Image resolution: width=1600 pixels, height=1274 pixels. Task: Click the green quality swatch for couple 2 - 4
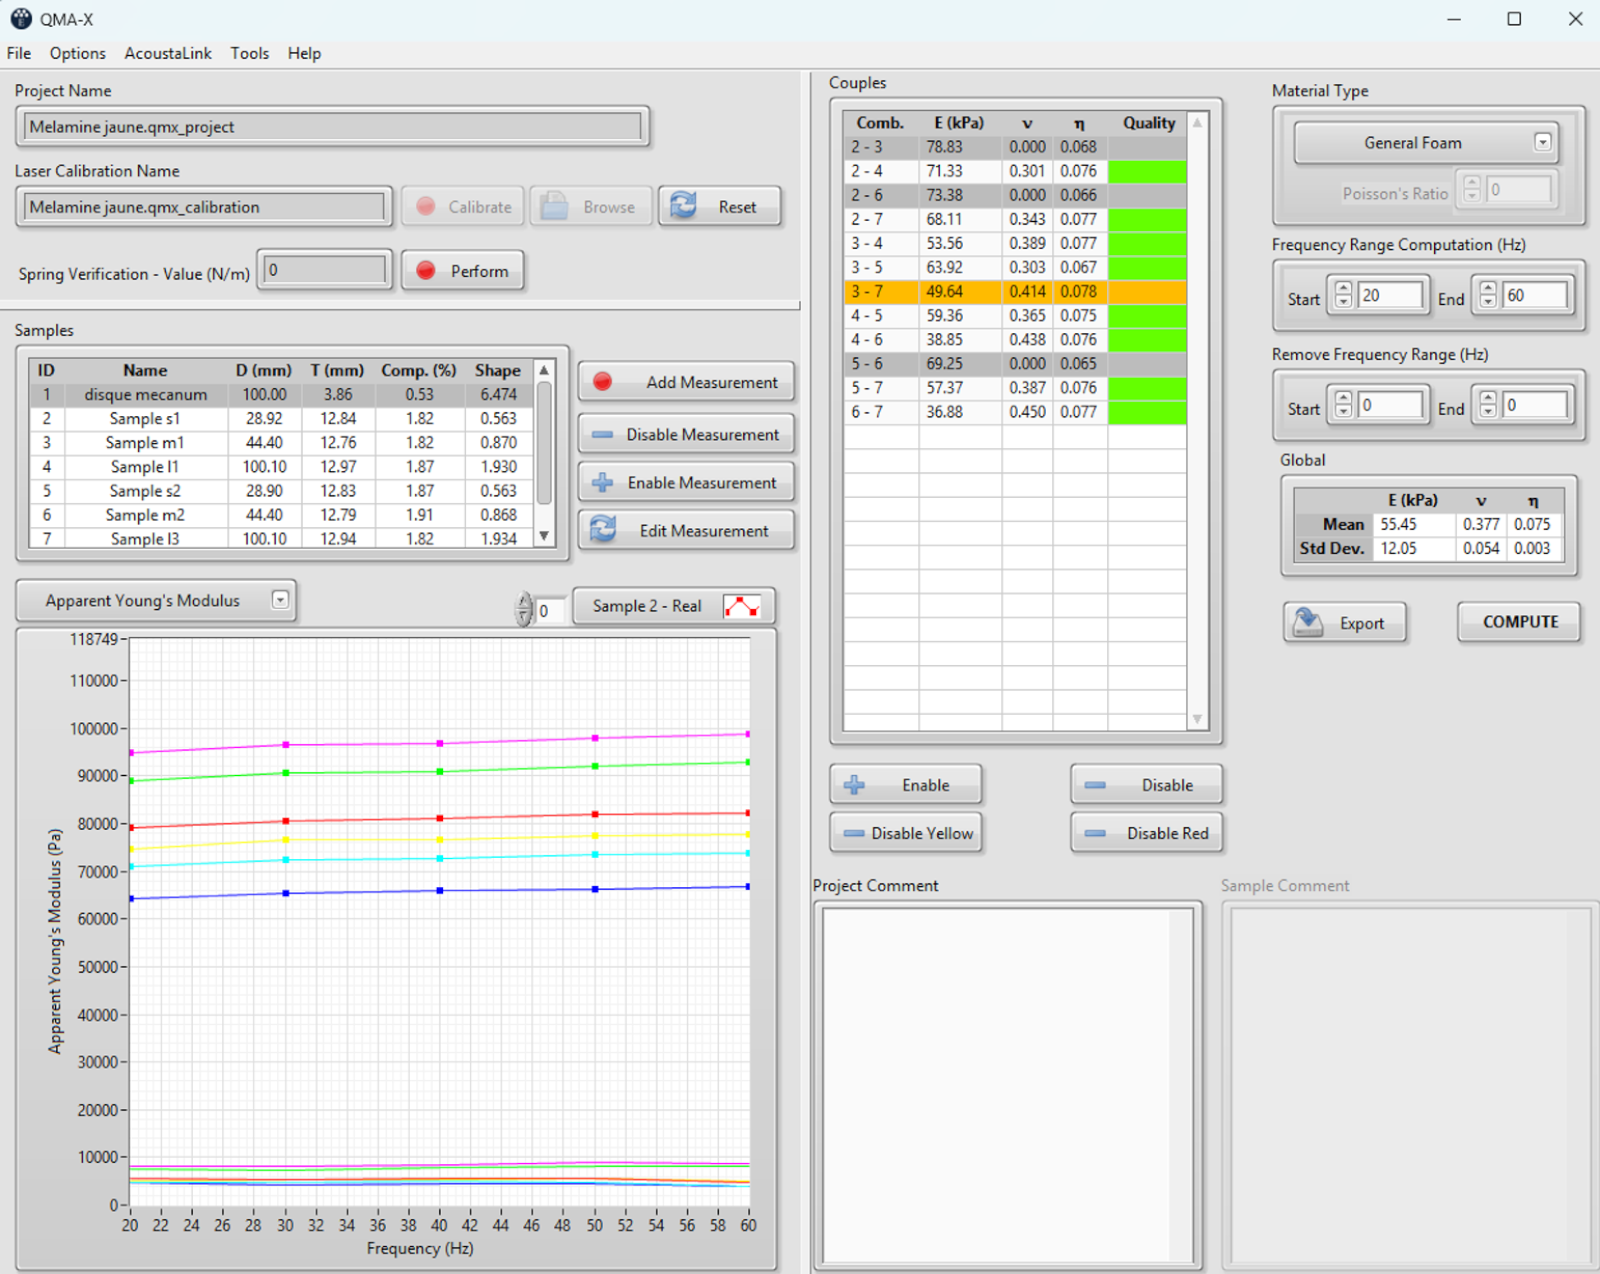tap(1147, 171)
